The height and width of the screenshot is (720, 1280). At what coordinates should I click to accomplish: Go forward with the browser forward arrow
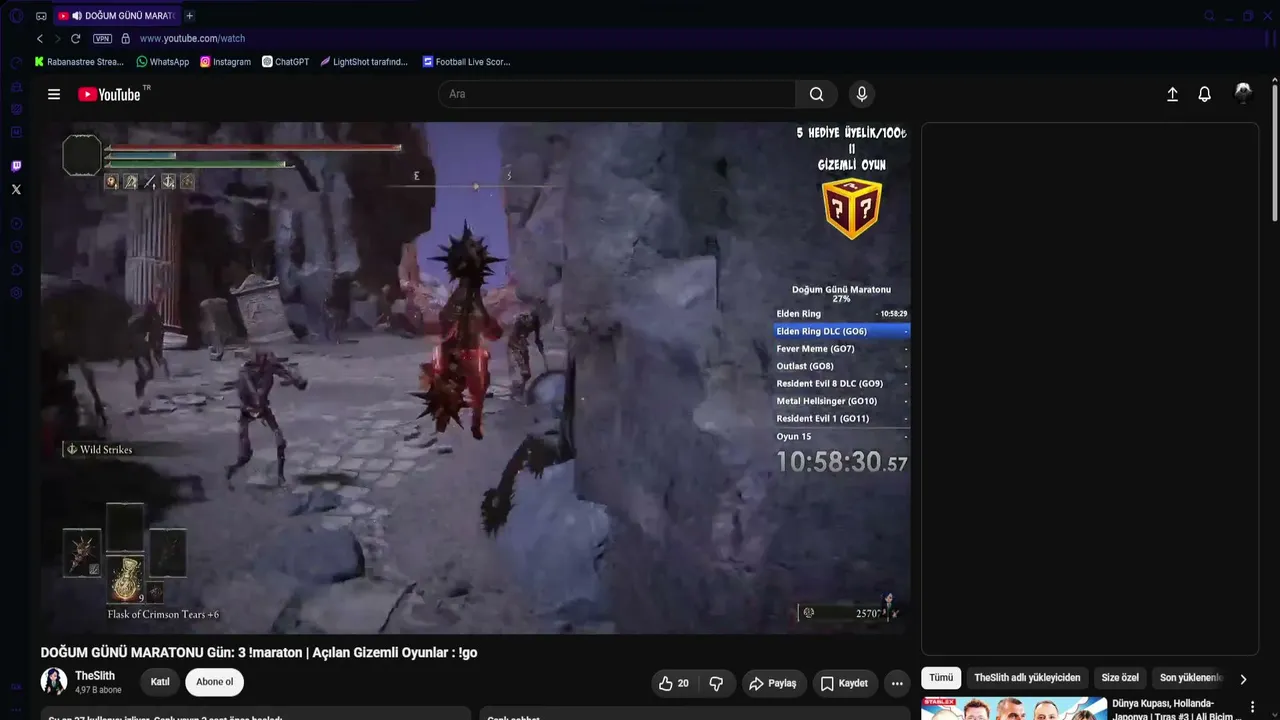click(57, 38)
